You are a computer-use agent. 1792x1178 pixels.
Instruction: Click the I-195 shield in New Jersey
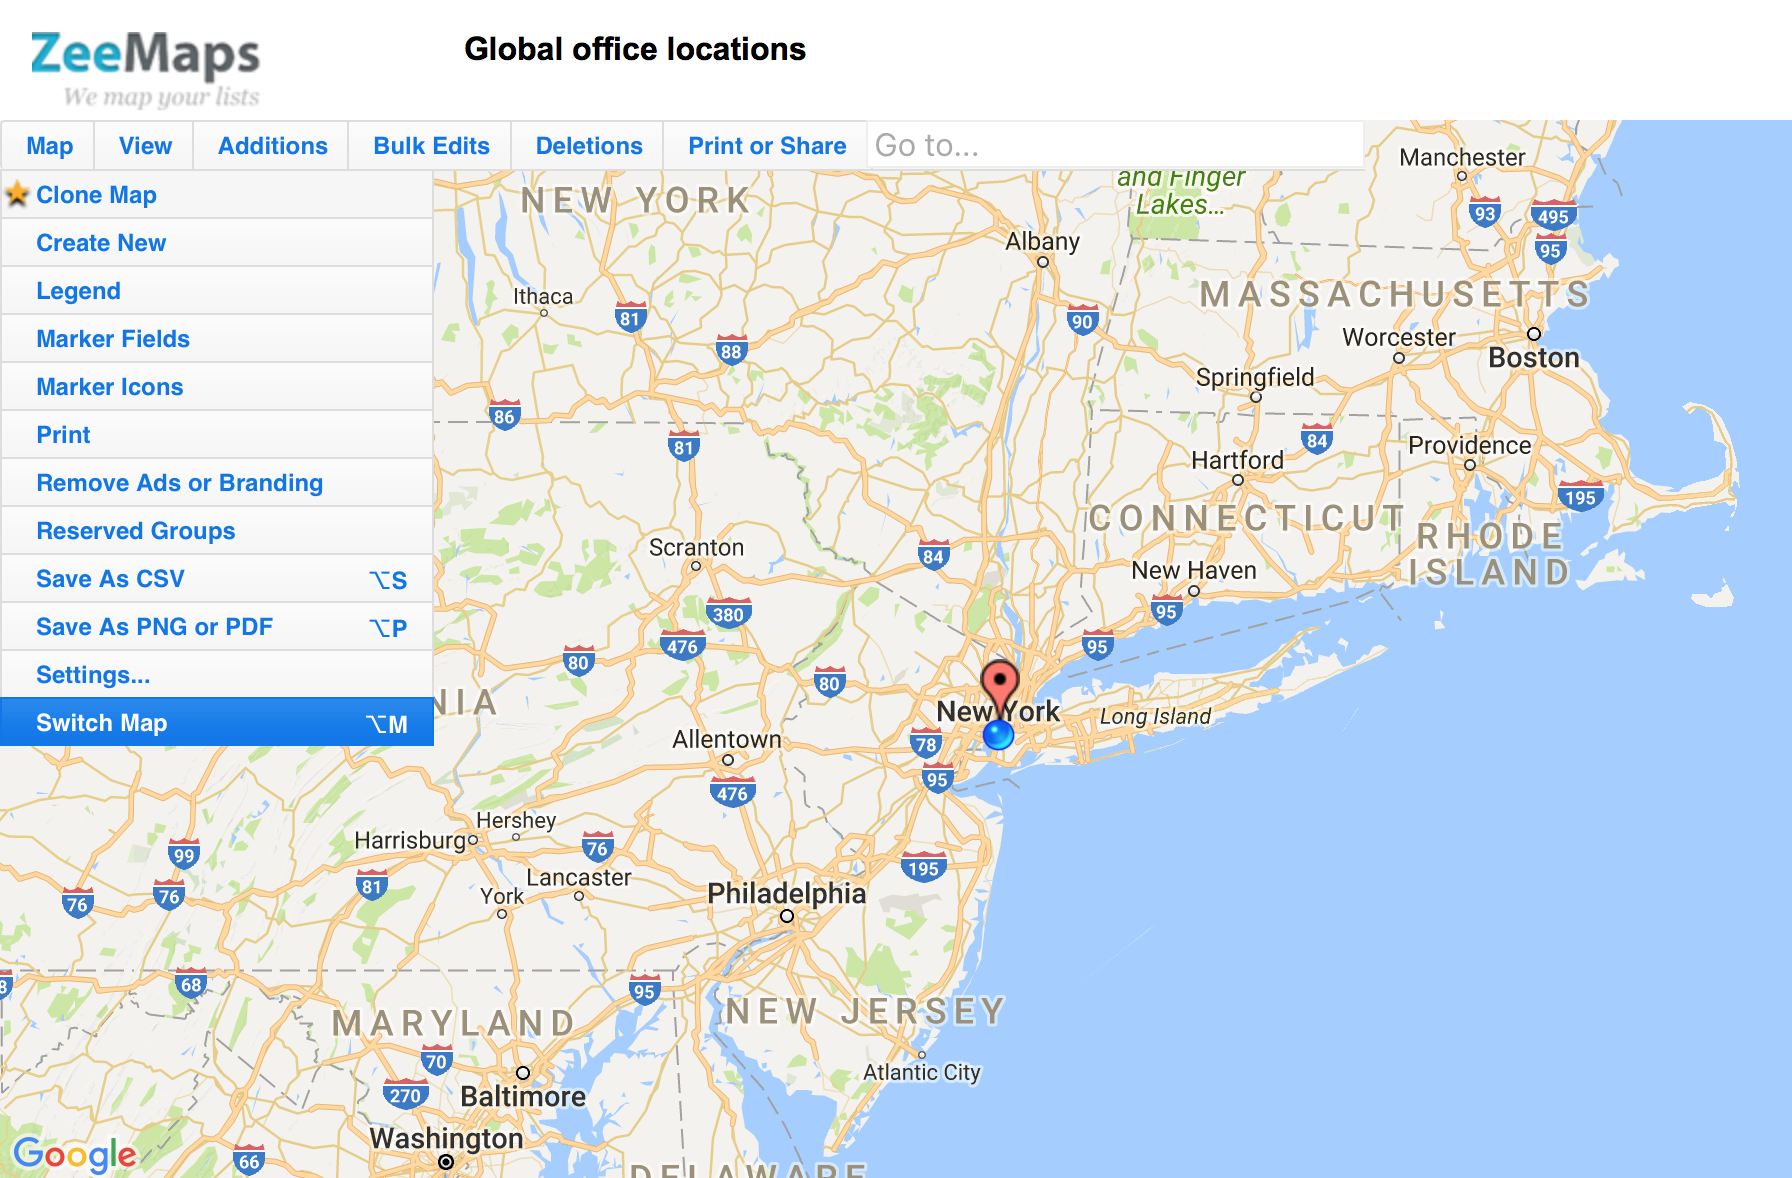coord(923,867)
